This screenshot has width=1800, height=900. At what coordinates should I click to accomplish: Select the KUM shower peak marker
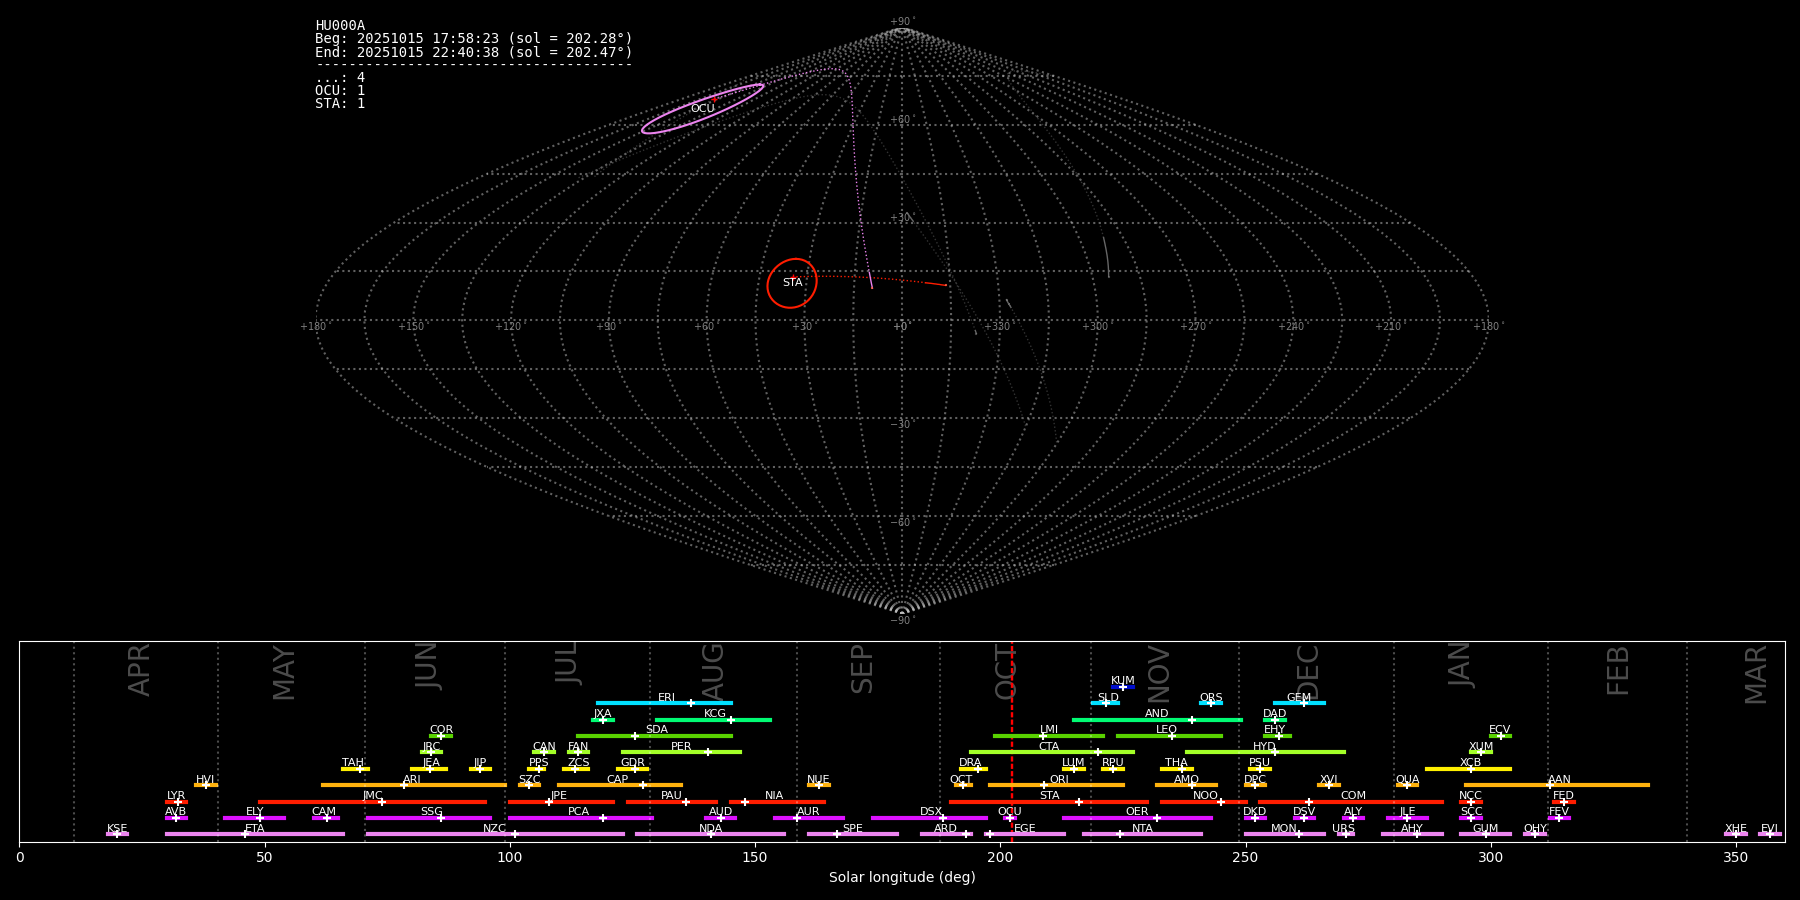(x=1122, y=687)
